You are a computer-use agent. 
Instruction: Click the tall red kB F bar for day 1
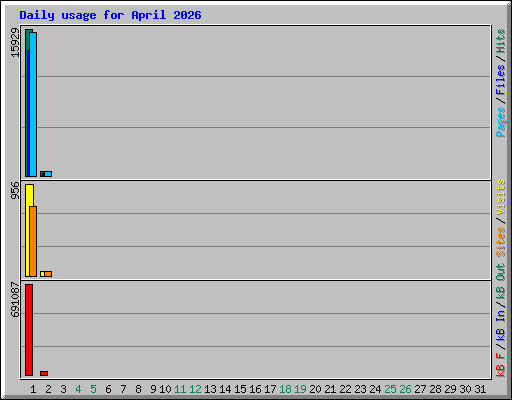coord(29,330)
